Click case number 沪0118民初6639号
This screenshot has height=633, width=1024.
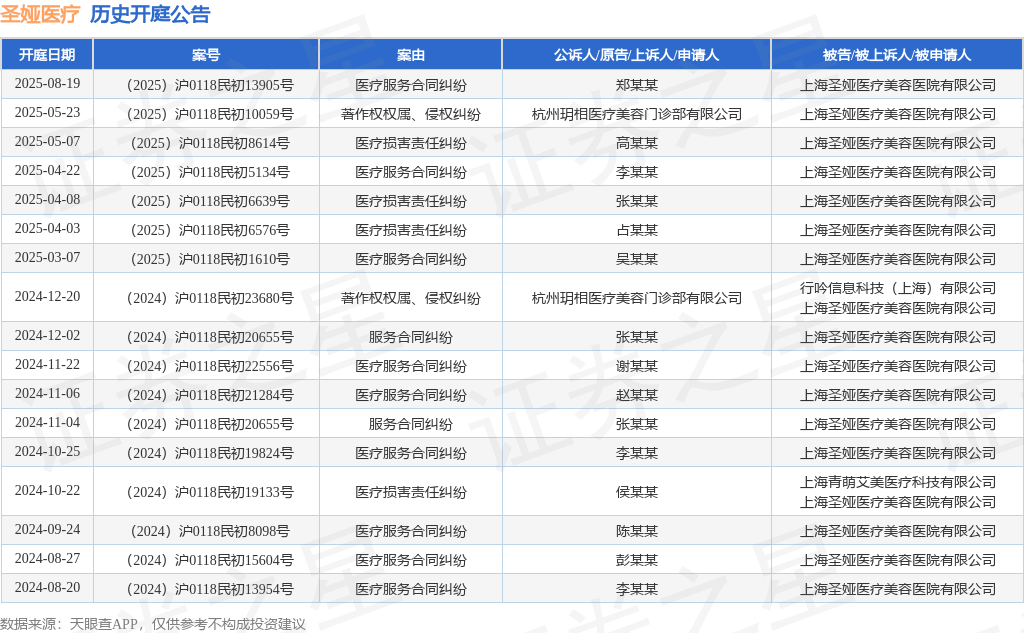point(234,201)
